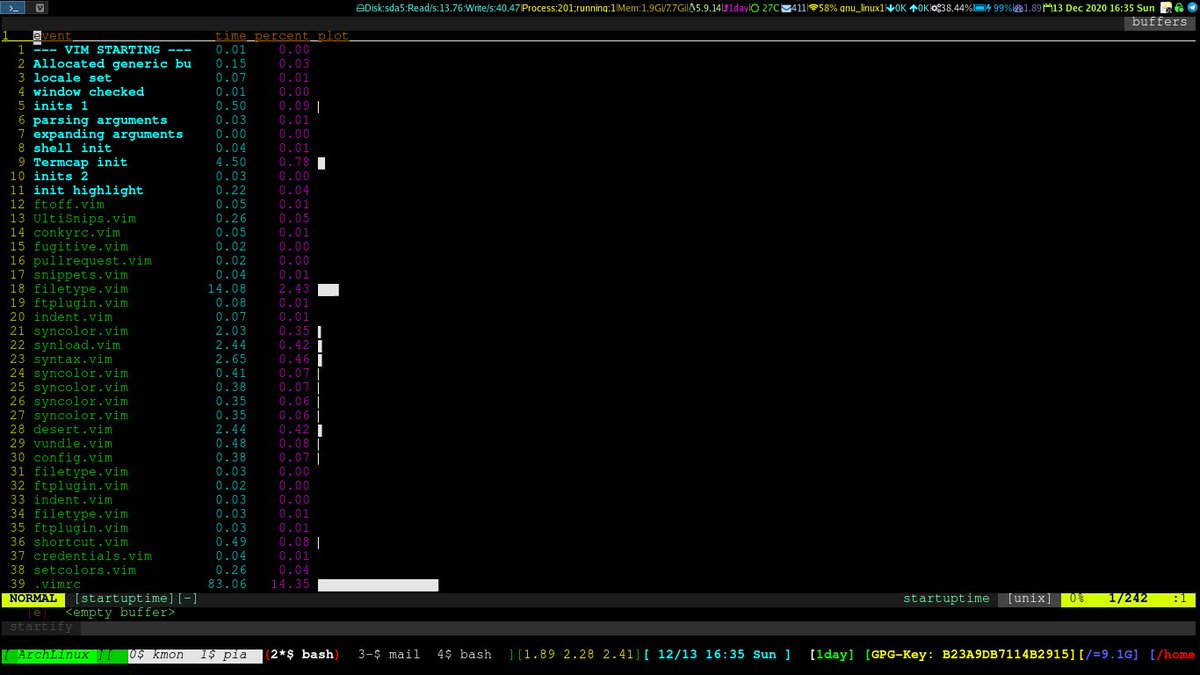The height and width of the screenshot is (675, 1200).
Task: Click the 'percent' column header
Action: pos(282,35)
